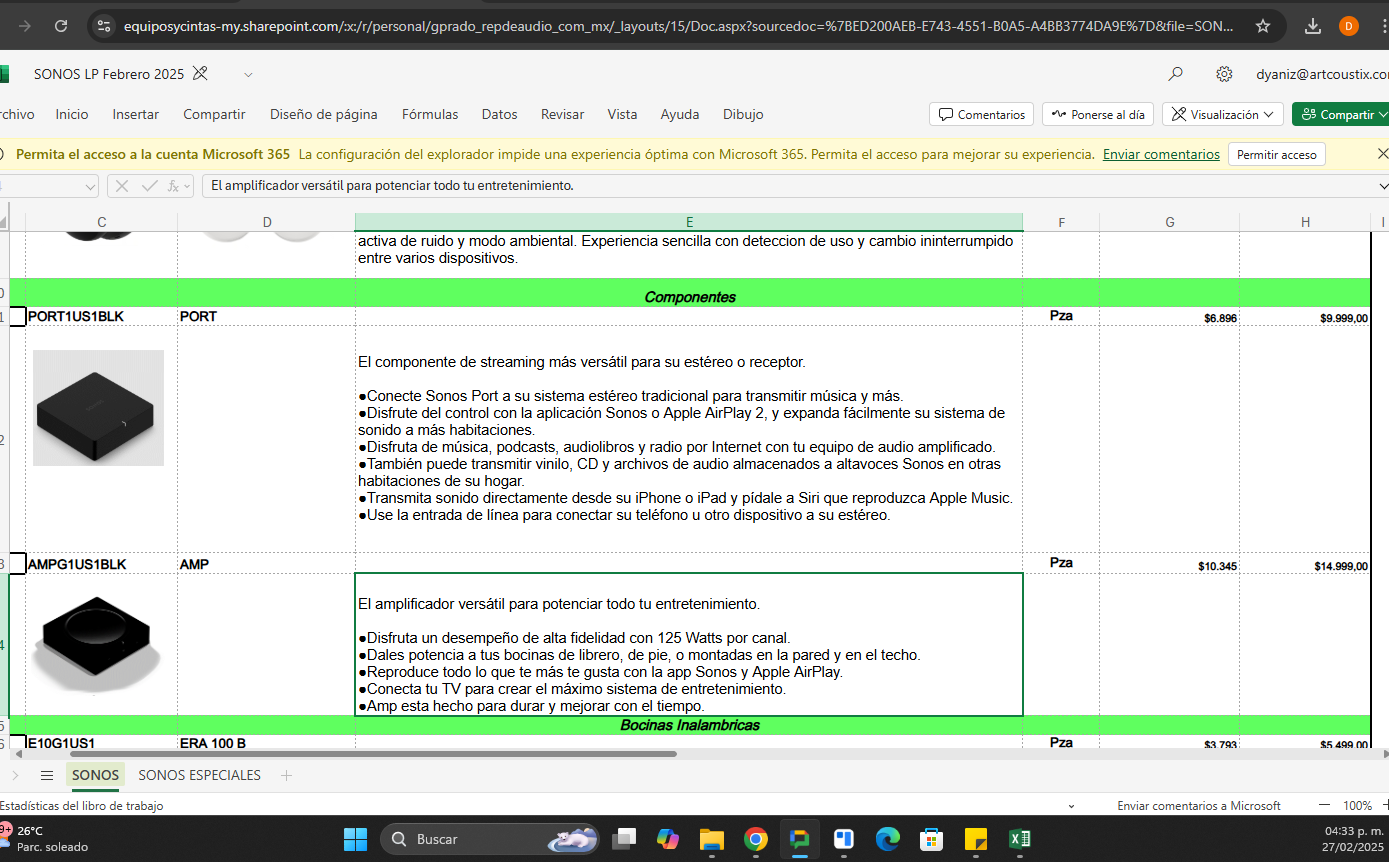Click the formula bar confirm checkmark icon
The image size is (1389, 862).
(x=150, y=186)
